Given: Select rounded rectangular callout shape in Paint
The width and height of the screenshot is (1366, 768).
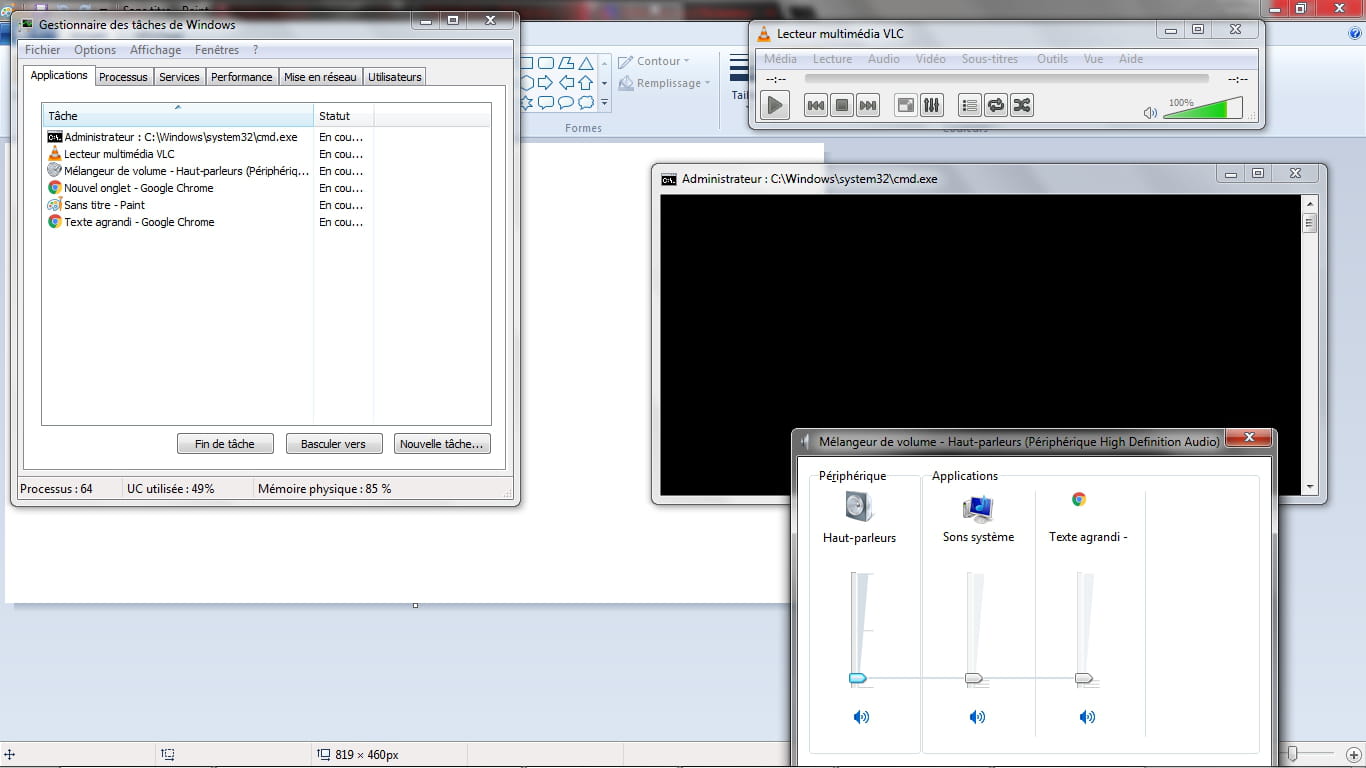Looking at the screenshot, I should click(546, 102).
